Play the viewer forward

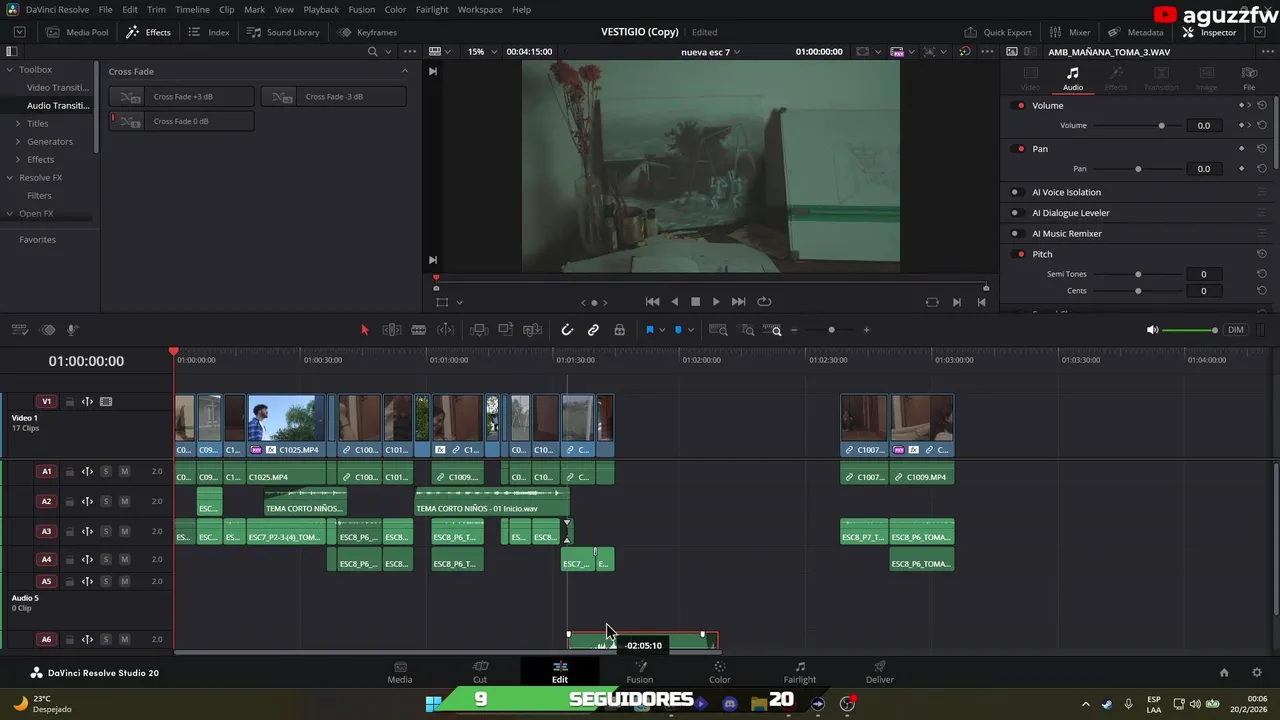[x=716, y=301]
